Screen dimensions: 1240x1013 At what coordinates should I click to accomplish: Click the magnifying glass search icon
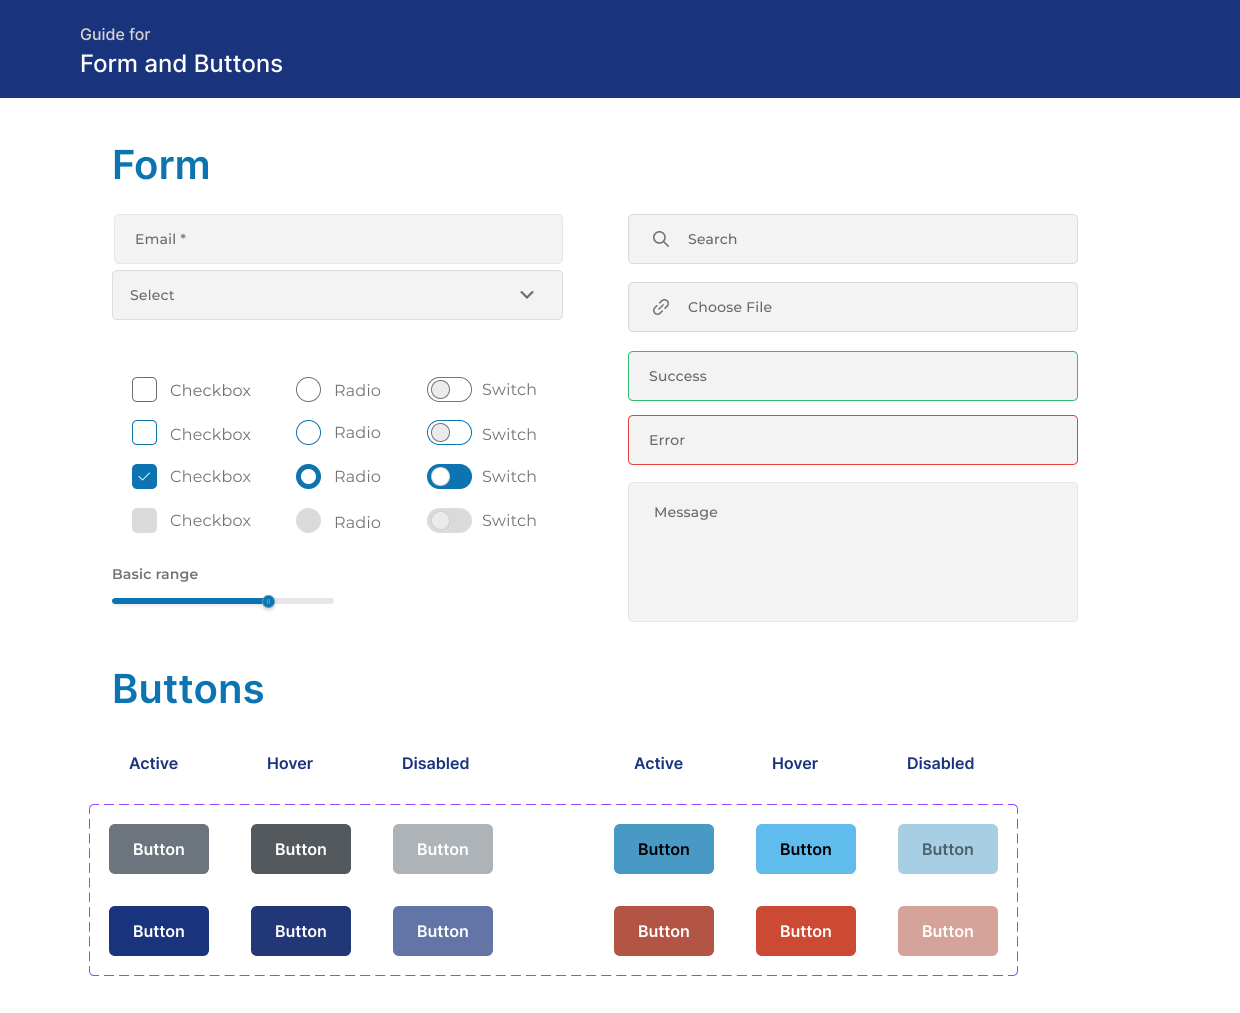(x=660, y=239)
